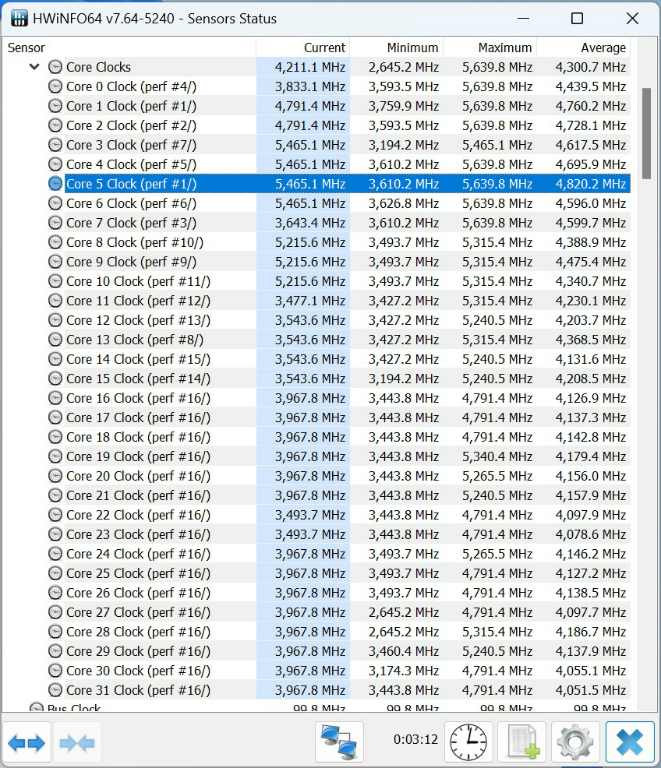Click Core 0 current value 3,833.1 MHz

coord(310,87)
